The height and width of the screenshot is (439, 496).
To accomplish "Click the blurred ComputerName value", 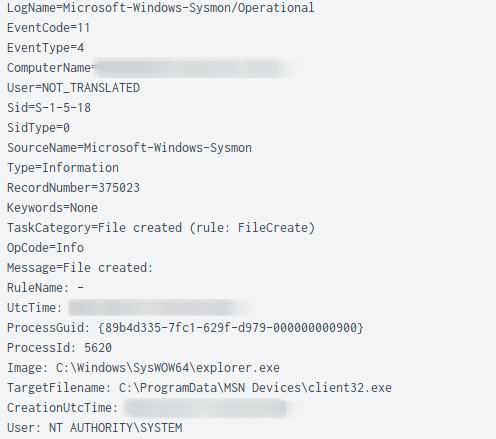I will click(x=197, y=68).
